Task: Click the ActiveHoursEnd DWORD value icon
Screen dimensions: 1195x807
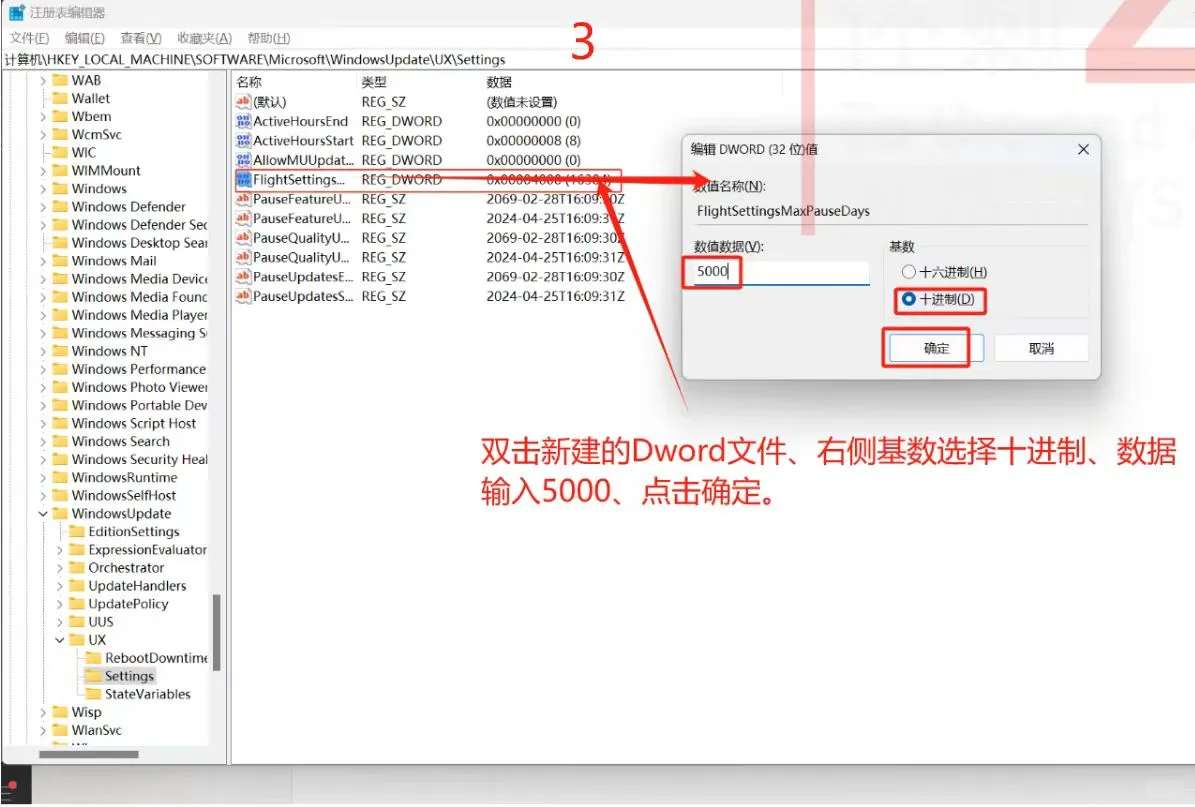Action: 243,121
